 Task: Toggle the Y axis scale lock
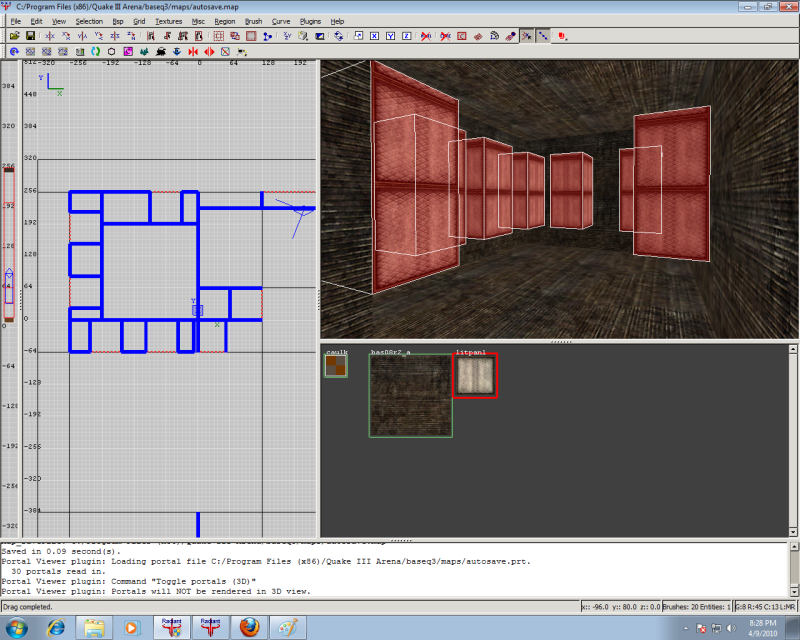click(x=390, y=36)
